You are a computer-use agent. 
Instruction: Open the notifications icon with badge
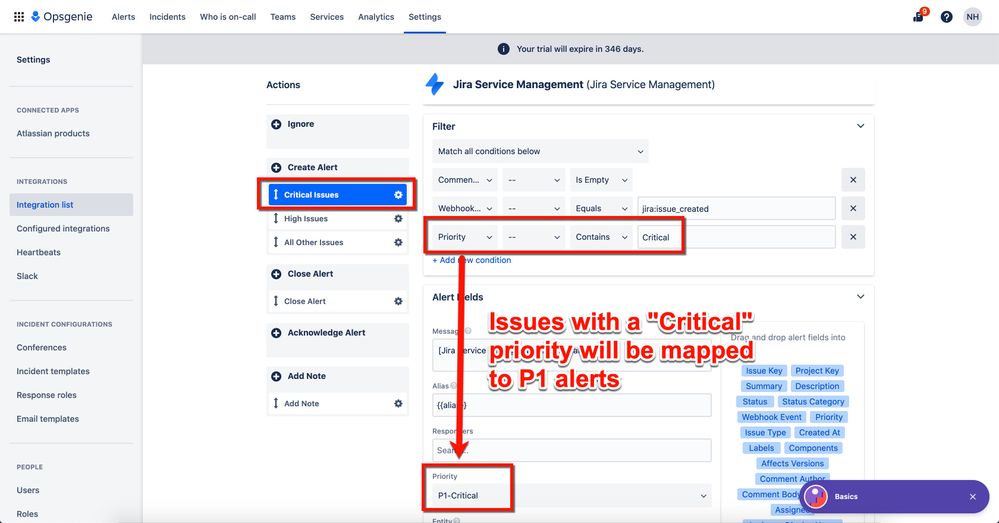(x=919, y=17)
